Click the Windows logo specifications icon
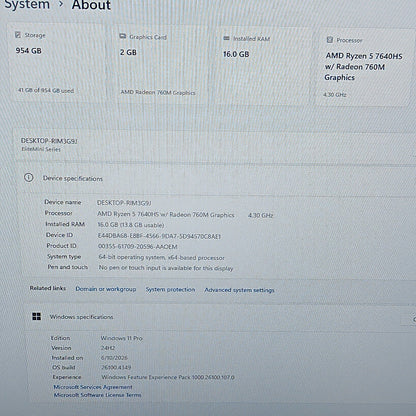Viewport: 416px width, 416px height. click(x=37, y=316)
